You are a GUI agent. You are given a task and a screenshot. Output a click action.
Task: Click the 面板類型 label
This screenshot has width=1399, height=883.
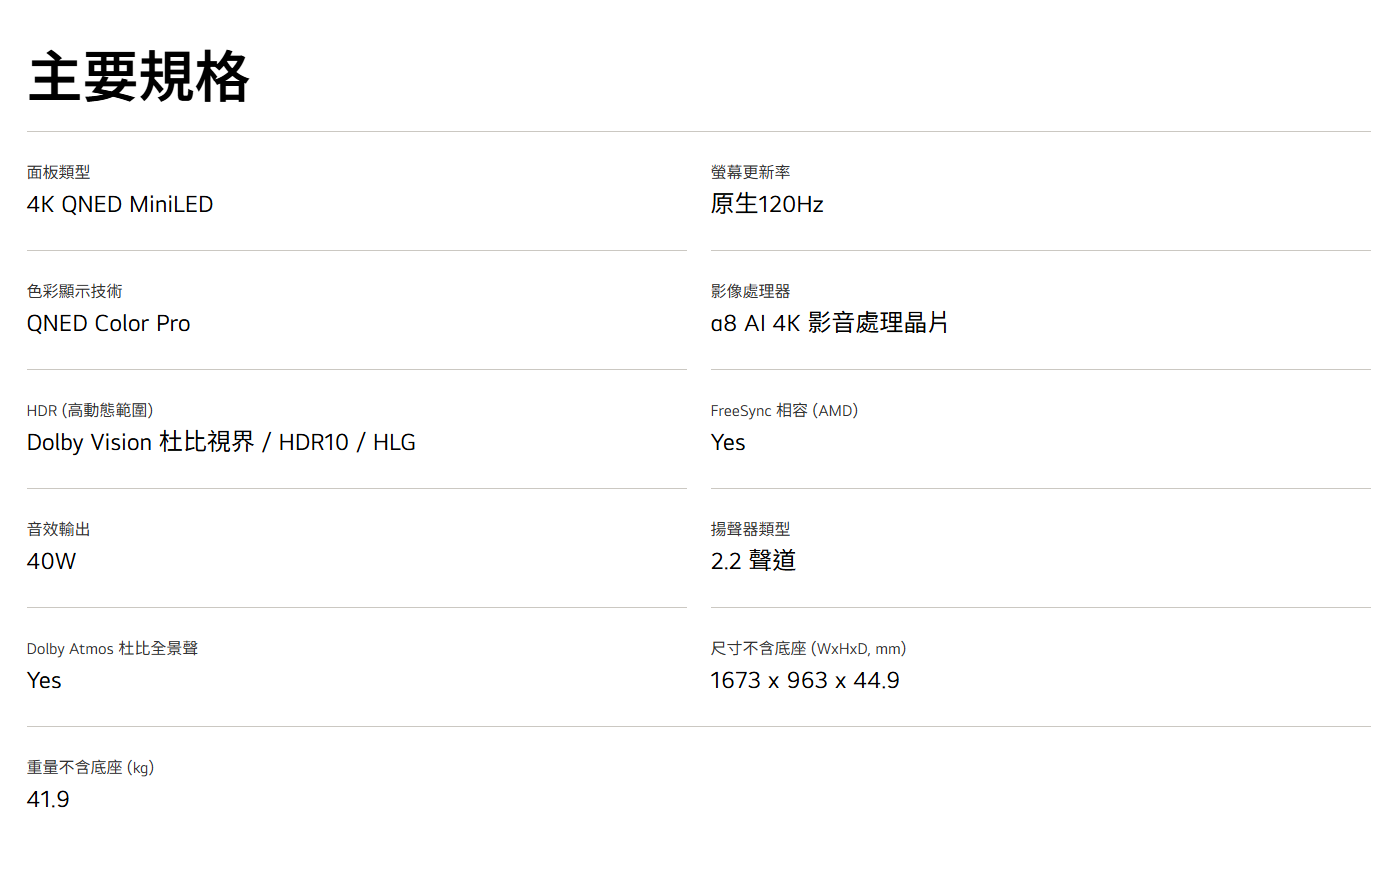pos(58,172)
